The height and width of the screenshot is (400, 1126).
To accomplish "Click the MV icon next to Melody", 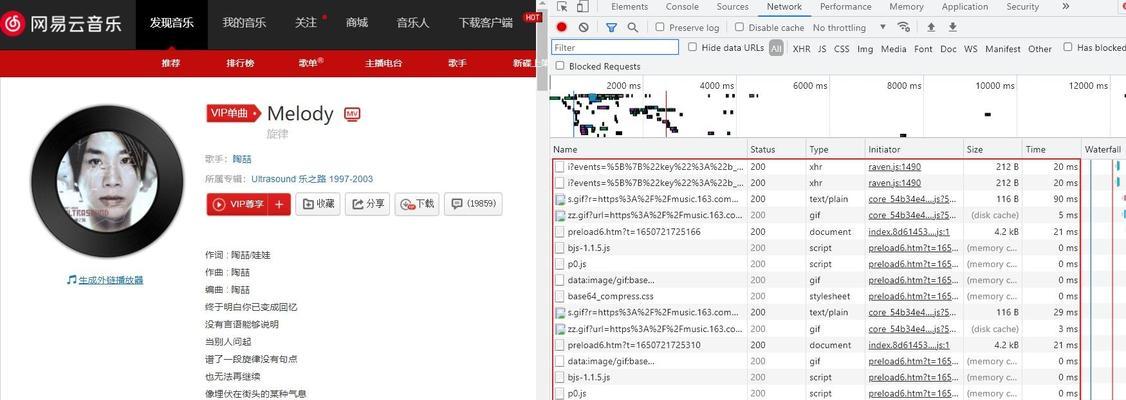I will click(x=351, y=113).
